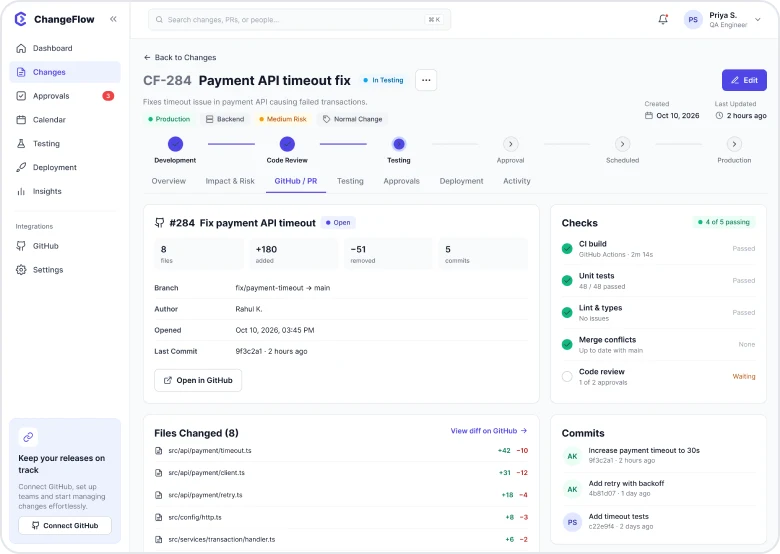Open Insights in the sidebar

pos(65,191)
